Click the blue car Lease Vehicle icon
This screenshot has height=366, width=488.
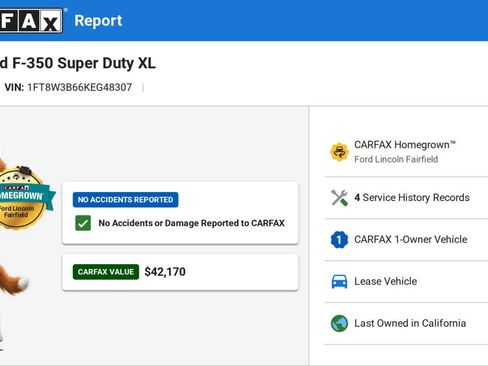(x=339, y=281)
